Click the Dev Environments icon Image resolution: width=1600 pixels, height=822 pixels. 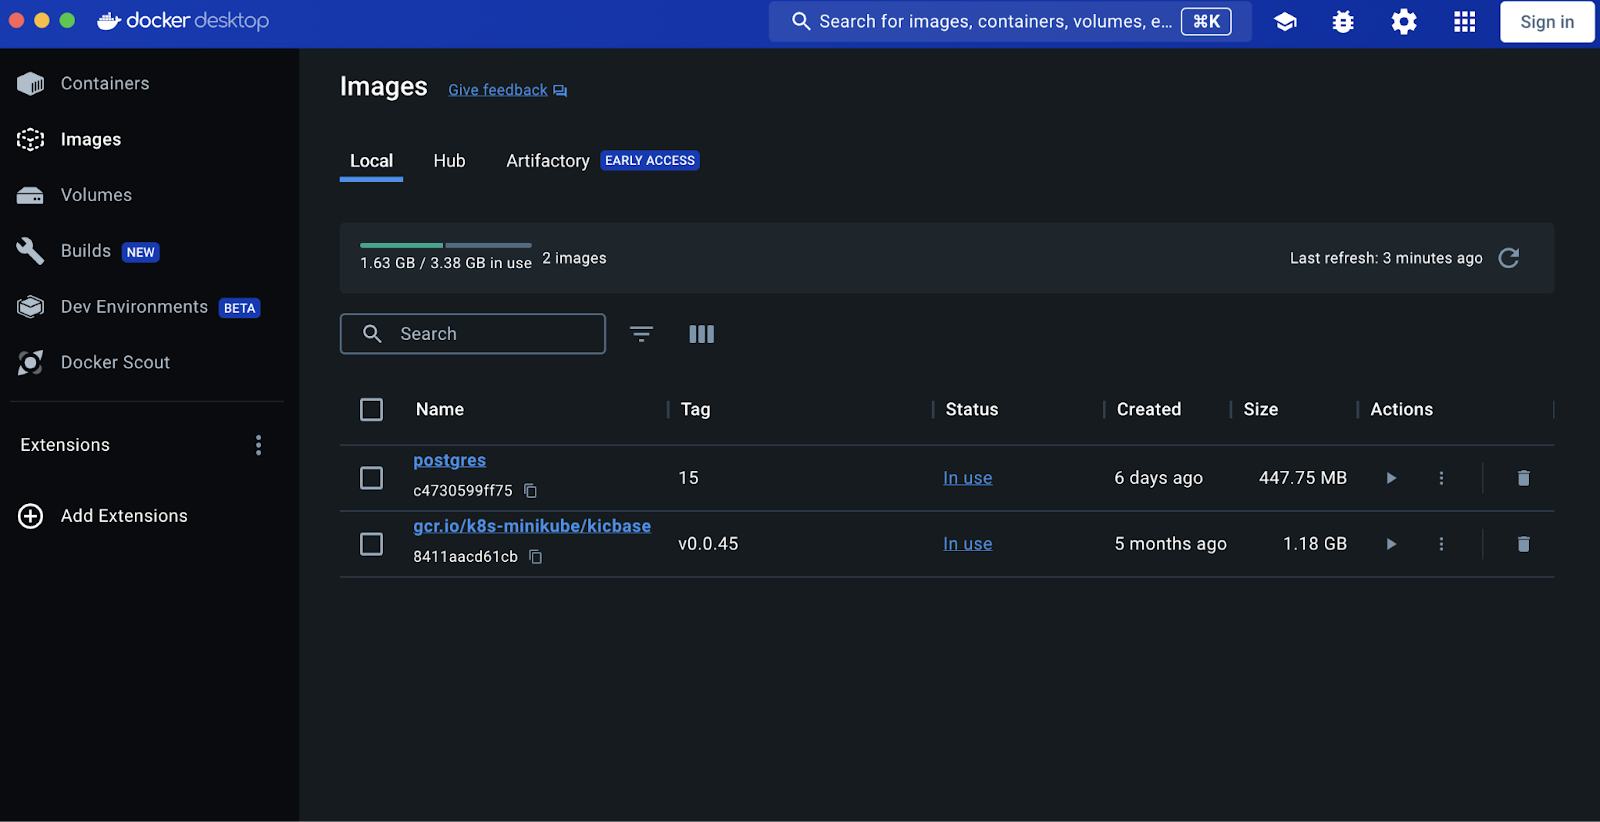point(30,307)
